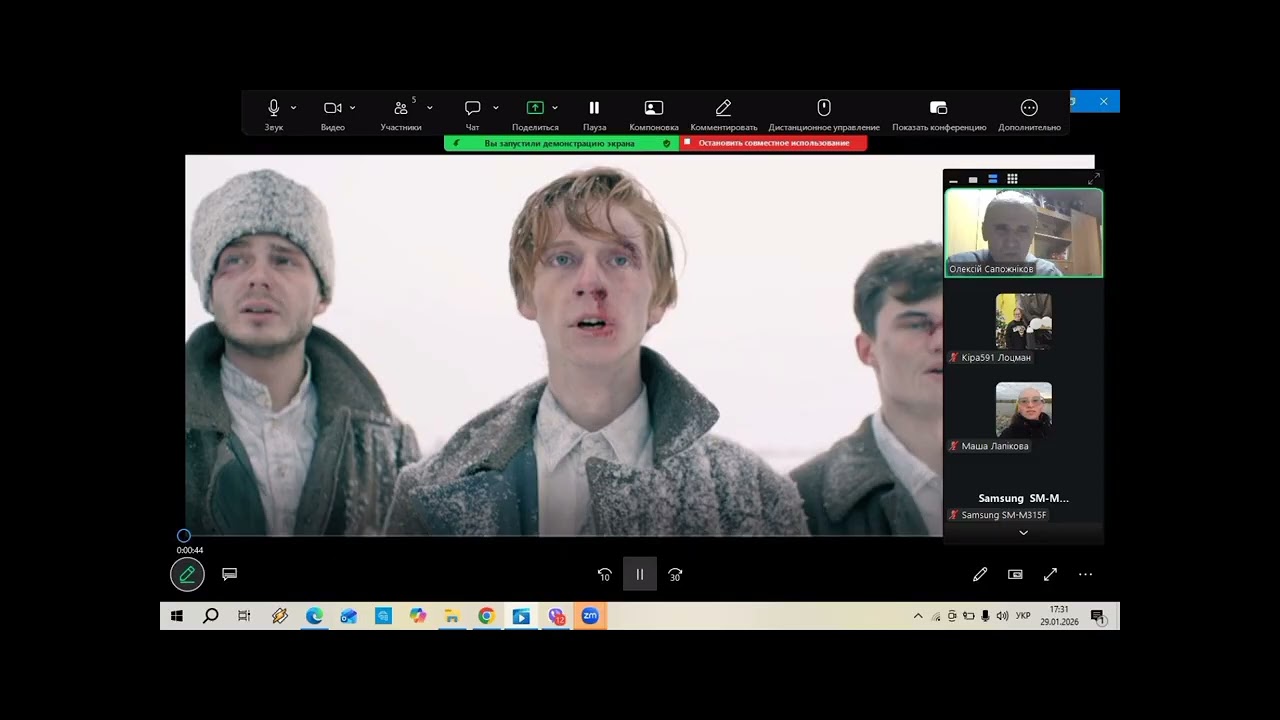Screen dimensions: 1280x720
Task: Open Microsoft Edge from the taskbar
Action: (x=314, y=616)
